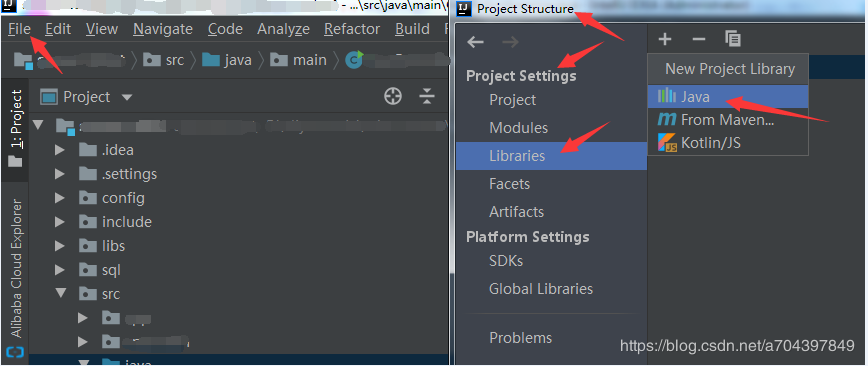Select the .idea folder row
The width and height of the screenshot is (868, 366).
pyautogui.click(x=239, y=150)
